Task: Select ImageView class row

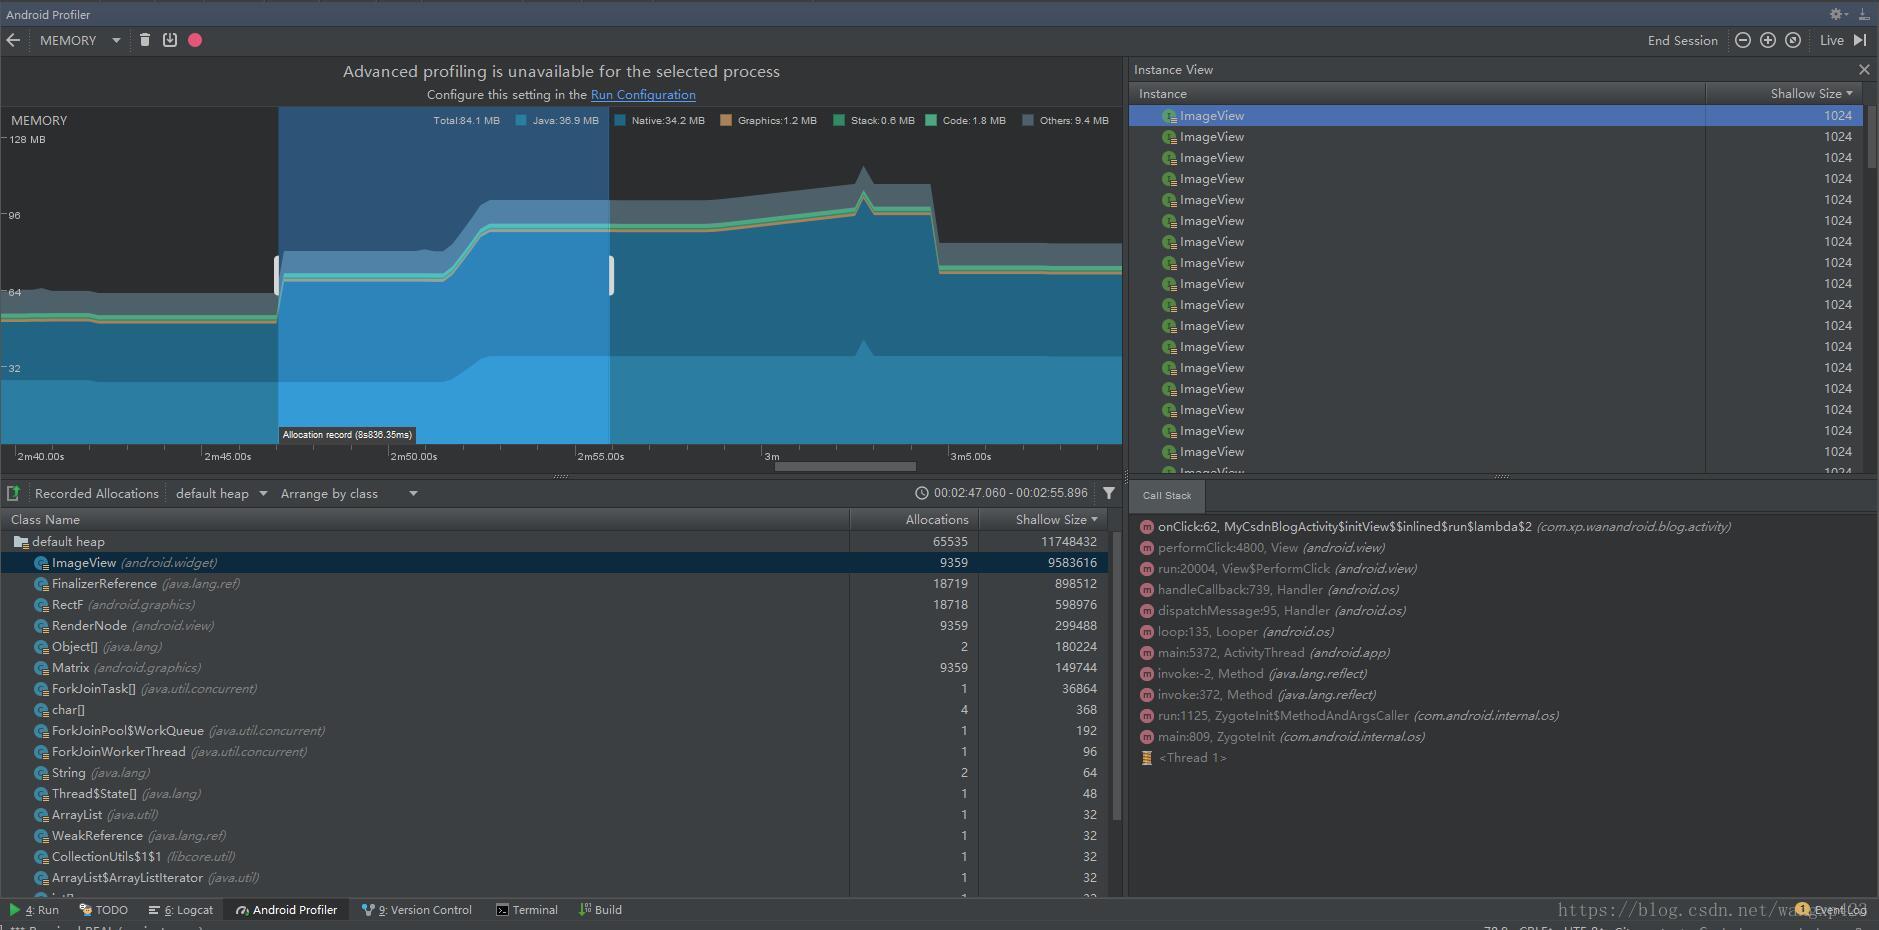Action: click(x=554, y=563)
